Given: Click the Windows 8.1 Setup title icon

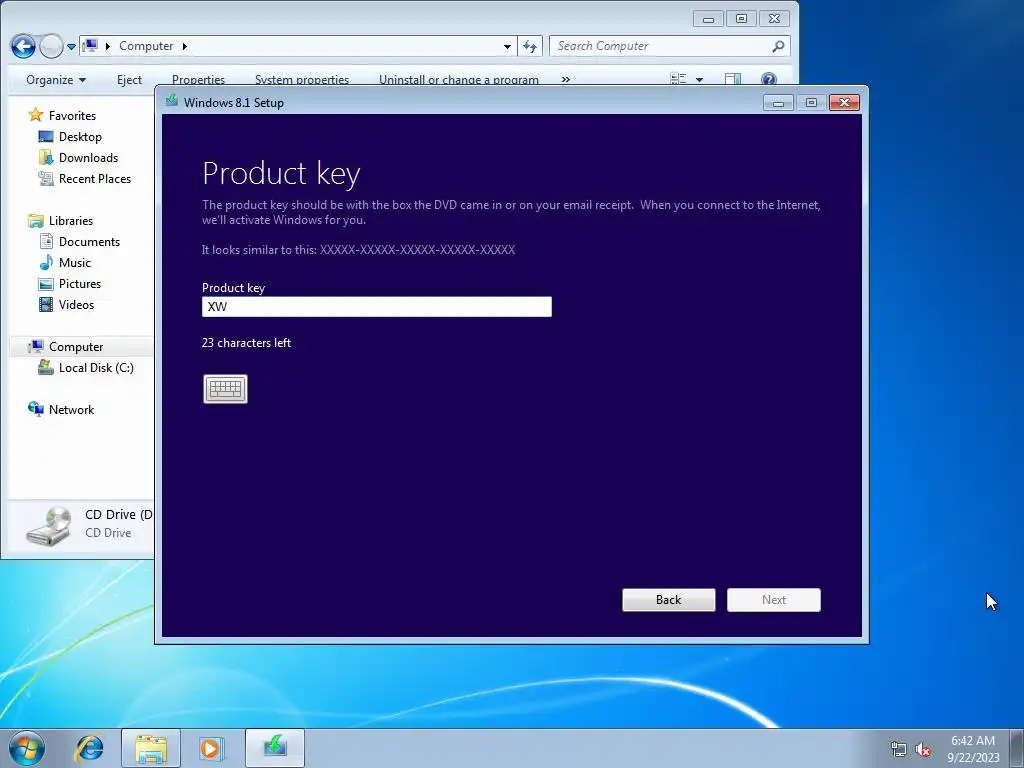Looking at the screenshot, I should pyautogui.click(x=172, y=101).
